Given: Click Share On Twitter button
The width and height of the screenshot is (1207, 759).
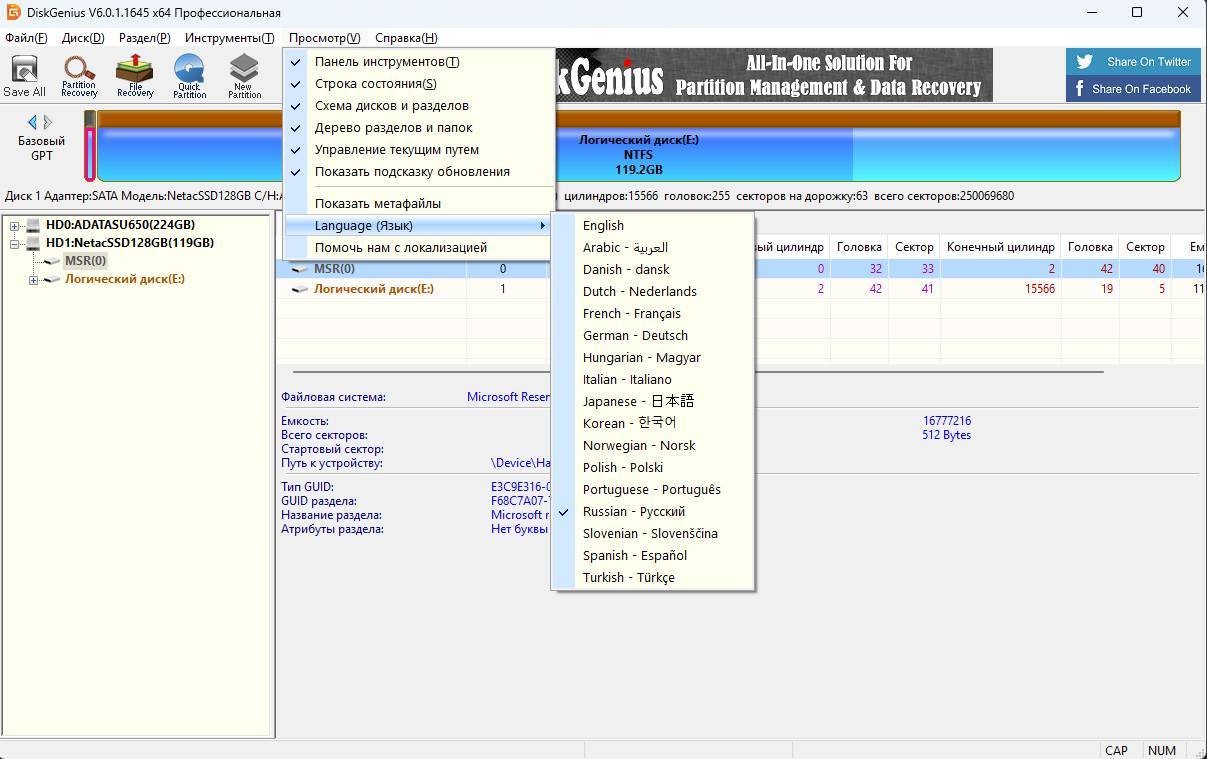Looking at the screenshot, I should (1133, 62).
